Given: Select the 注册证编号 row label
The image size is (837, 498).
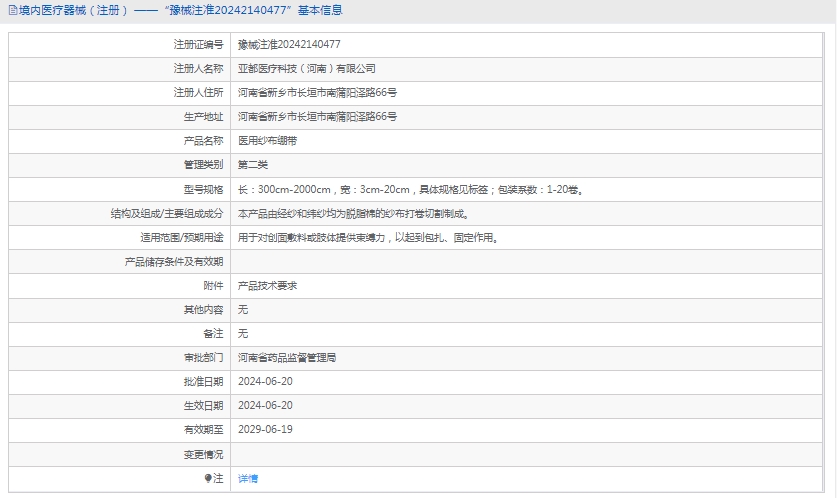Looking at the screenshot, I should tap(198, 45).
